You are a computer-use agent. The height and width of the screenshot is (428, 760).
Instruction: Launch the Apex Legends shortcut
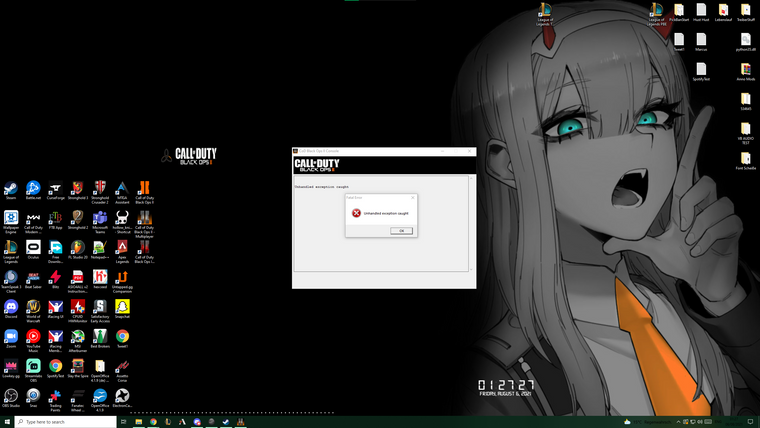[x=122, y=252]
